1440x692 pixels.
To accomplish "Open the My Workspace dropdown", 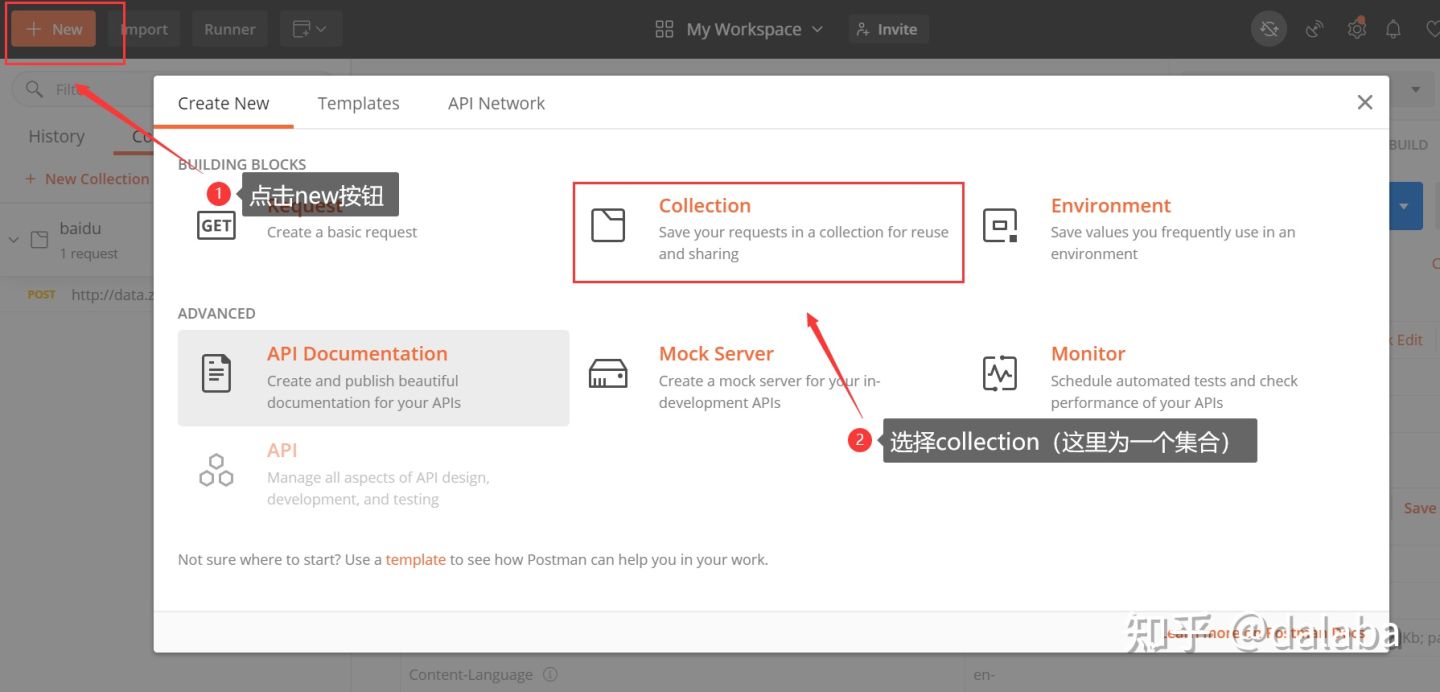I will tap(739, 29).
